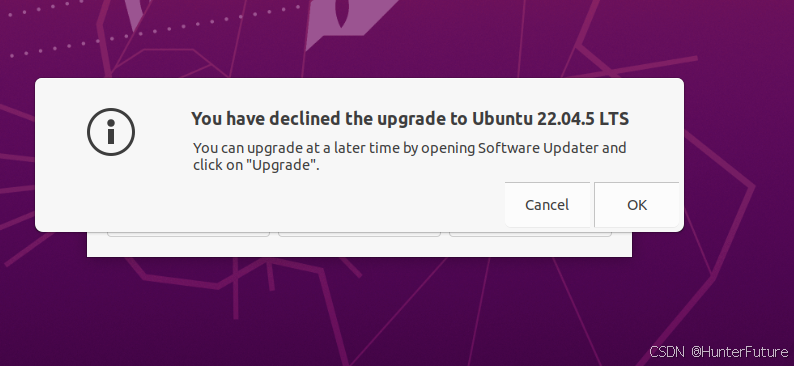This screenshot has height=366, width=794.
Task: Click middle partially hidden button behind dialog
Action: point(359,234)
